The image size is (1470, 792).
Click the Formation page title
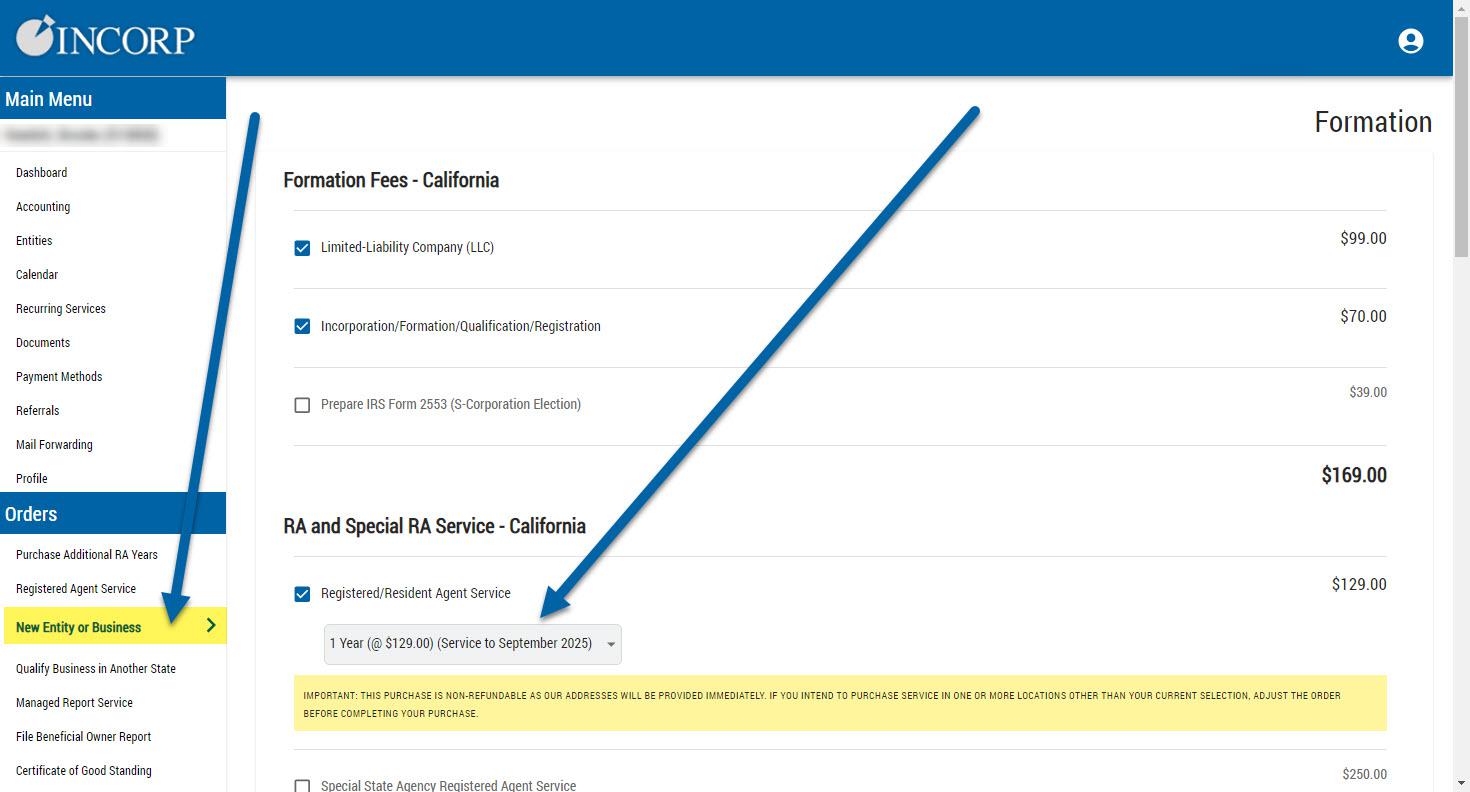[x=1373, y=122]
